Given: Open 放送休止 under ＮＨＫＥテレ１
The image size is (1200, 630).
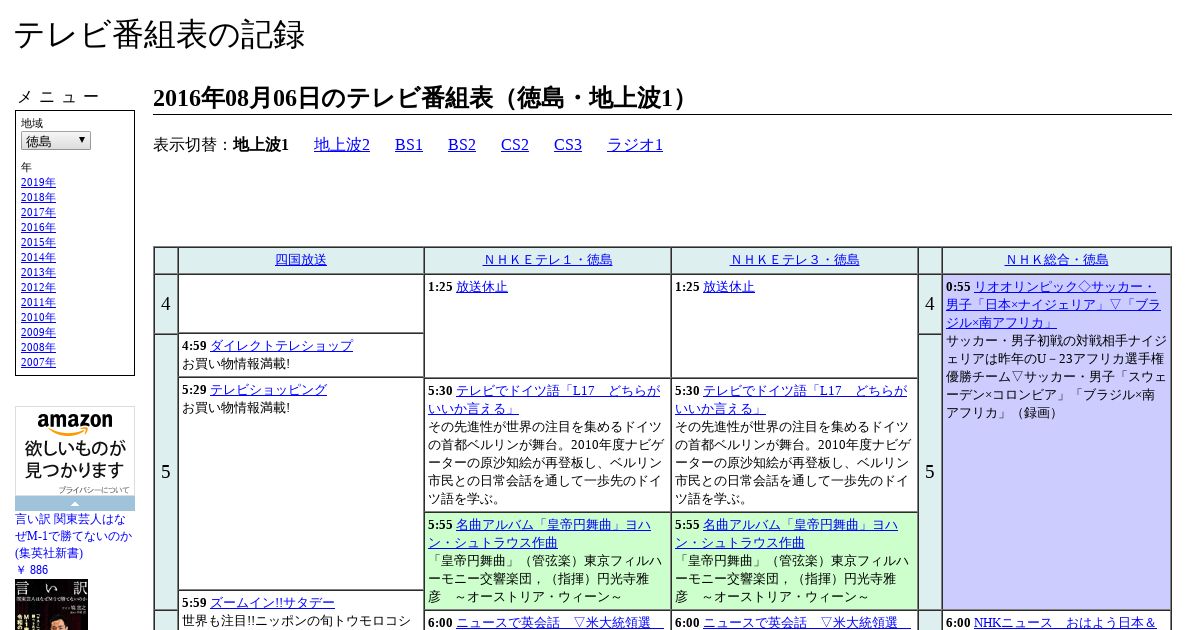Looking at the screenshot, I should tap(482, 287).
